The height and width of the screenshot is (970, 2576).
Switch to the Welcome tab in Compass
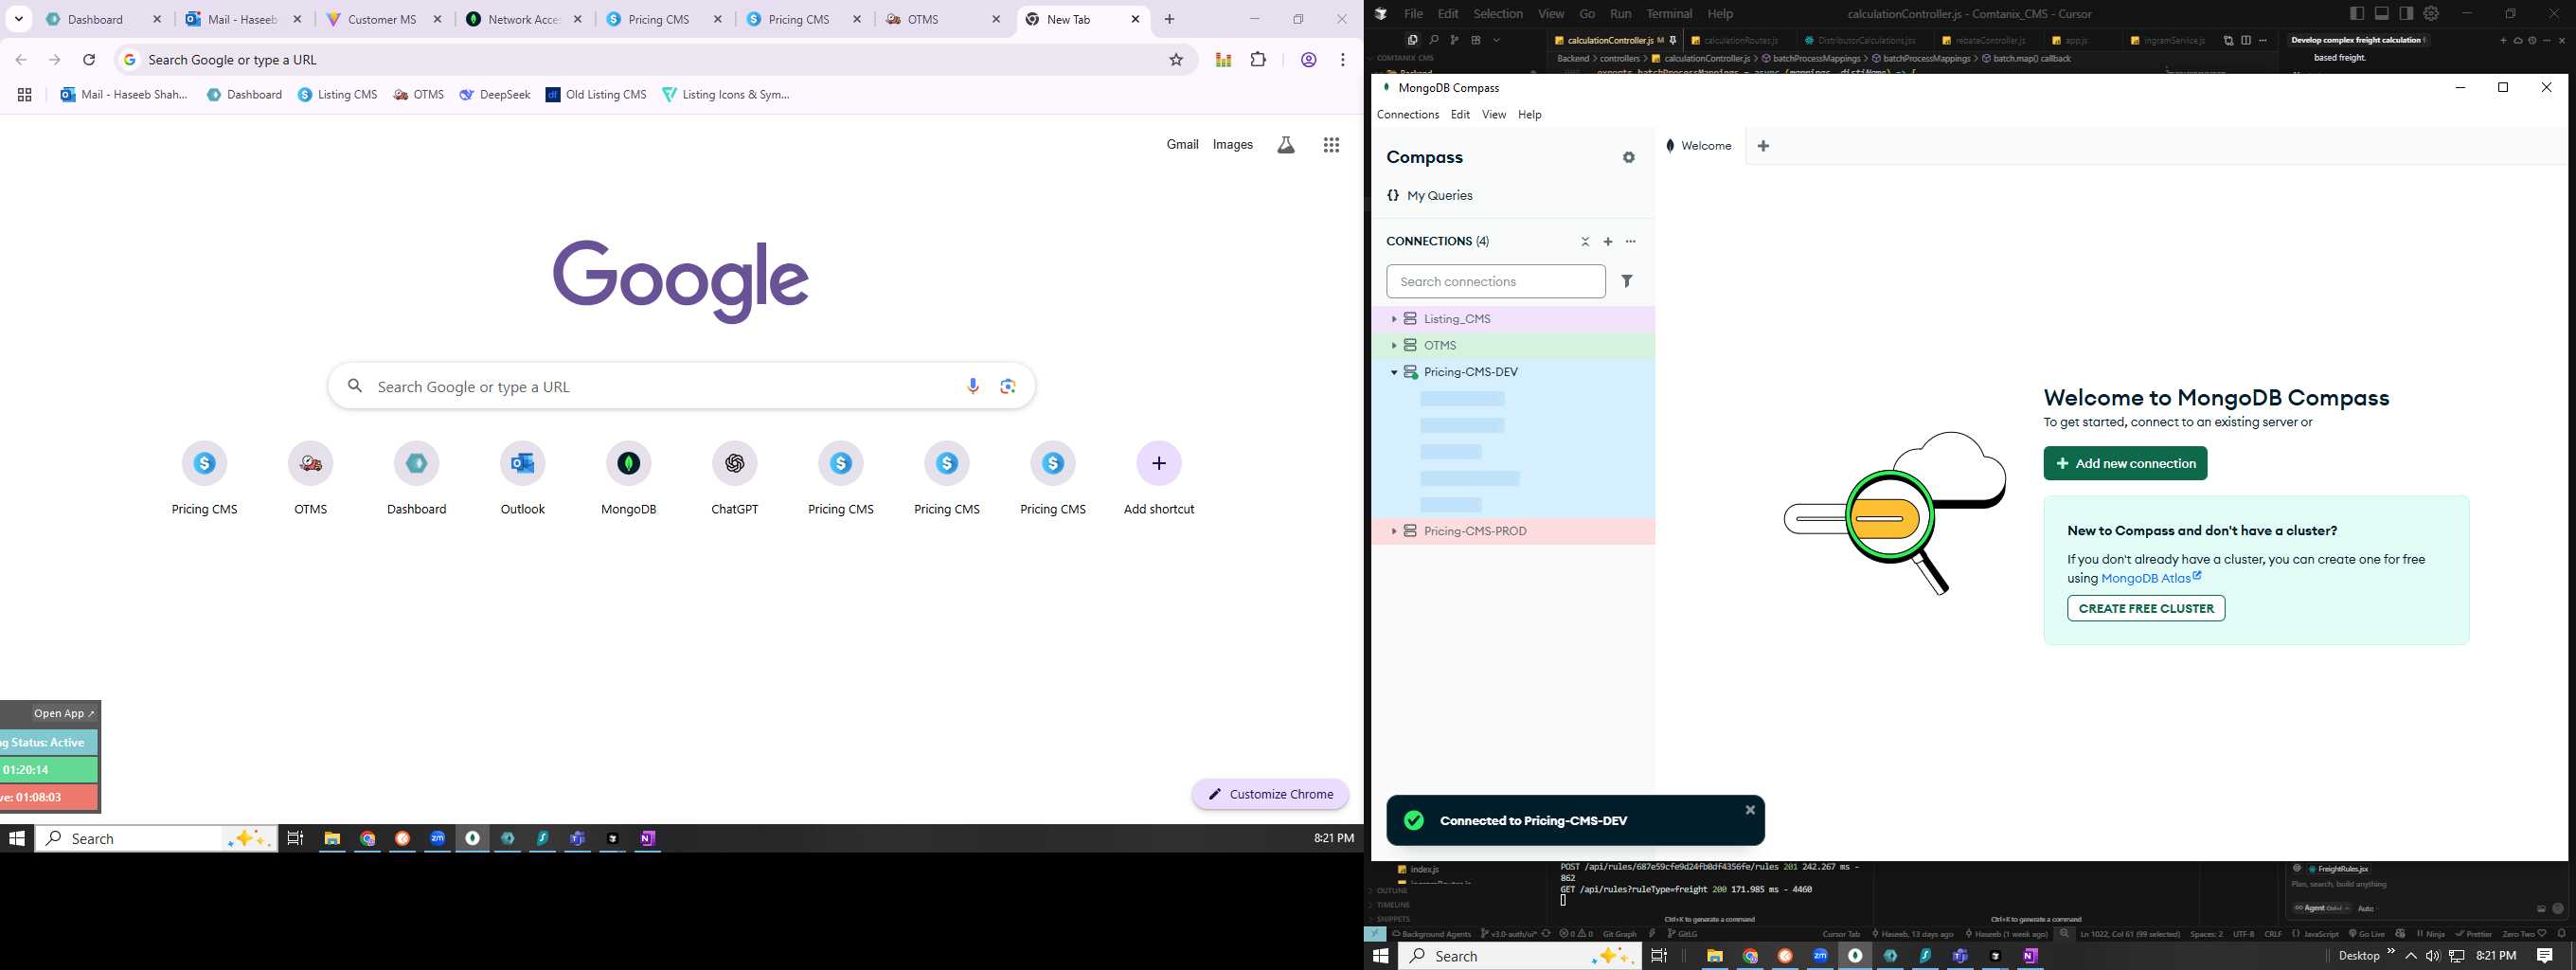1699,146
